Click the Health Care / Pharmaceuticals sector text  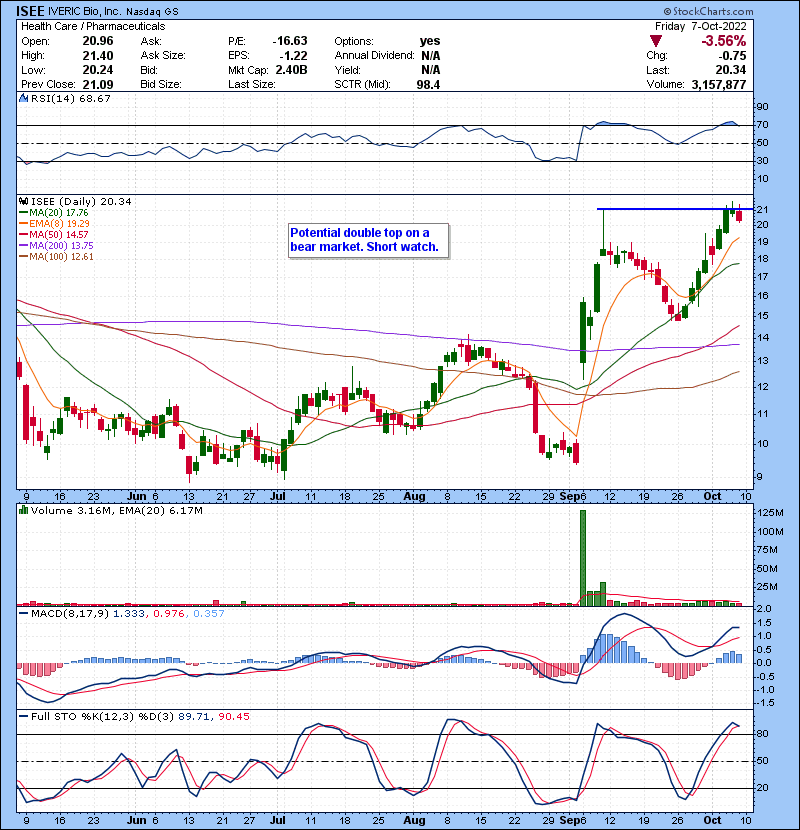pyautogui.click(x=93, y=26)
